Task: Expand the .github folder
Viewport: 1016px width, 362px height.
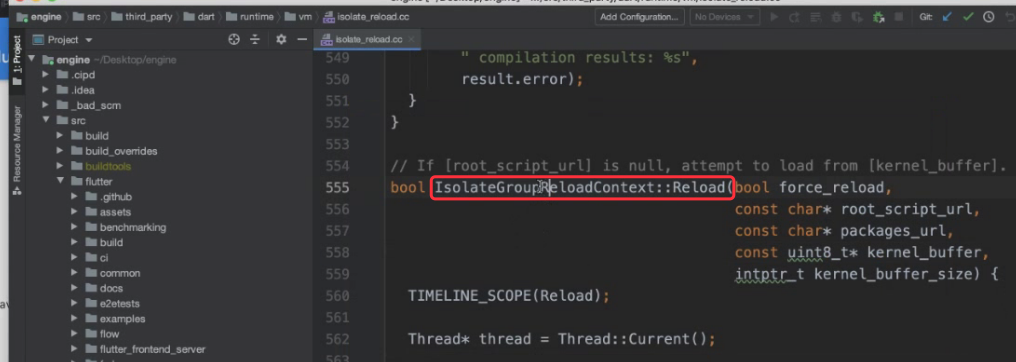Action: click(75, 197)
